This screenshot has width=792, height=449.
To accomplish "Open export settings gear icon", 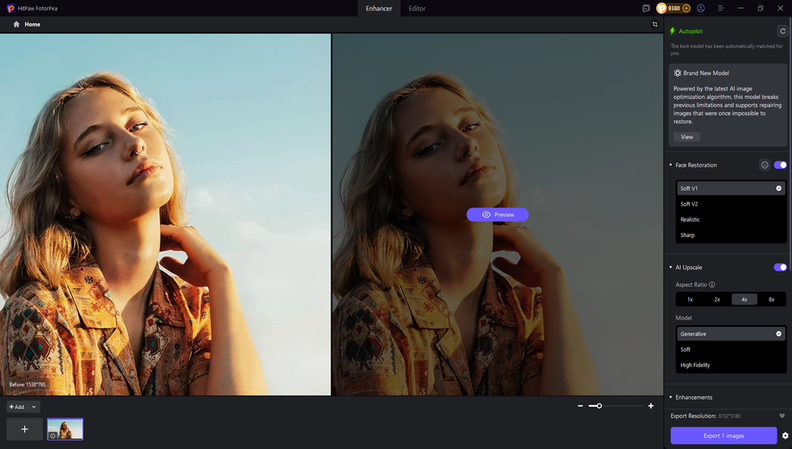I will point(785,435).
